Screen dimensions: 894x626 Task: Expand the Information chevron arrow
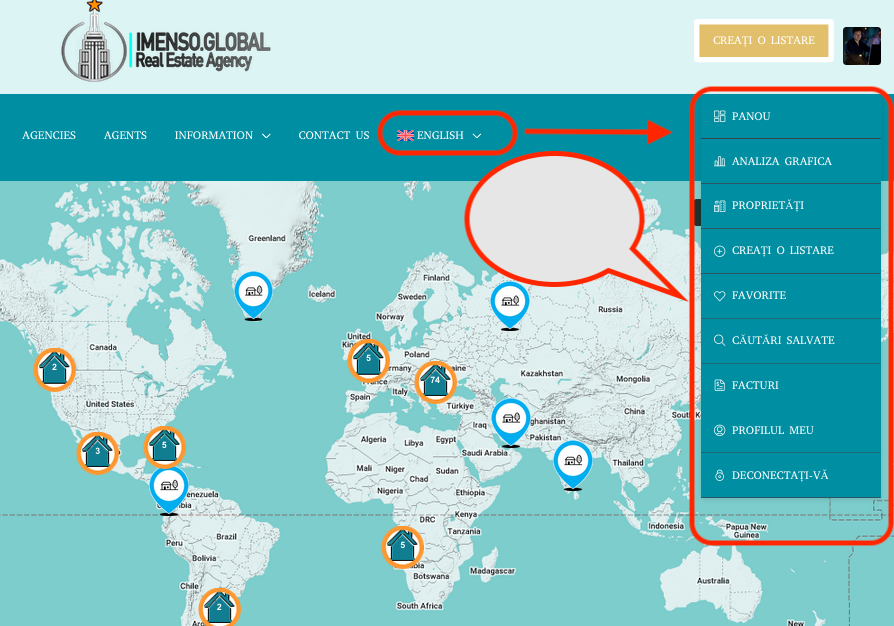click(266, 136)
